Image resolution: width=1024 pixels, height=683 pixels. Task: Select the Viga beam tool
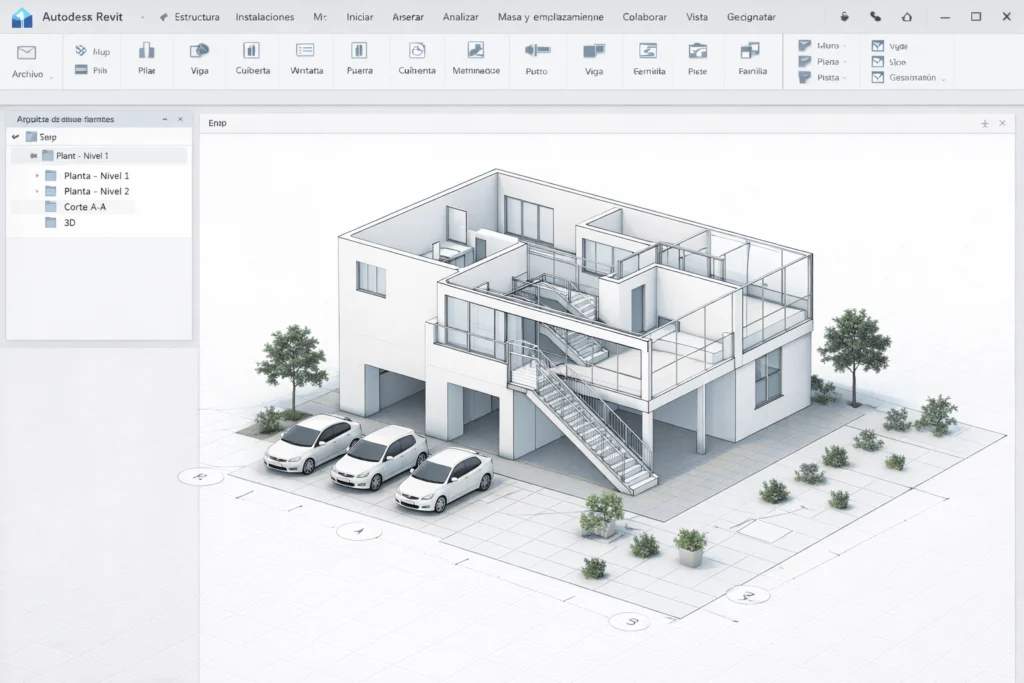[x=199, y=60]
